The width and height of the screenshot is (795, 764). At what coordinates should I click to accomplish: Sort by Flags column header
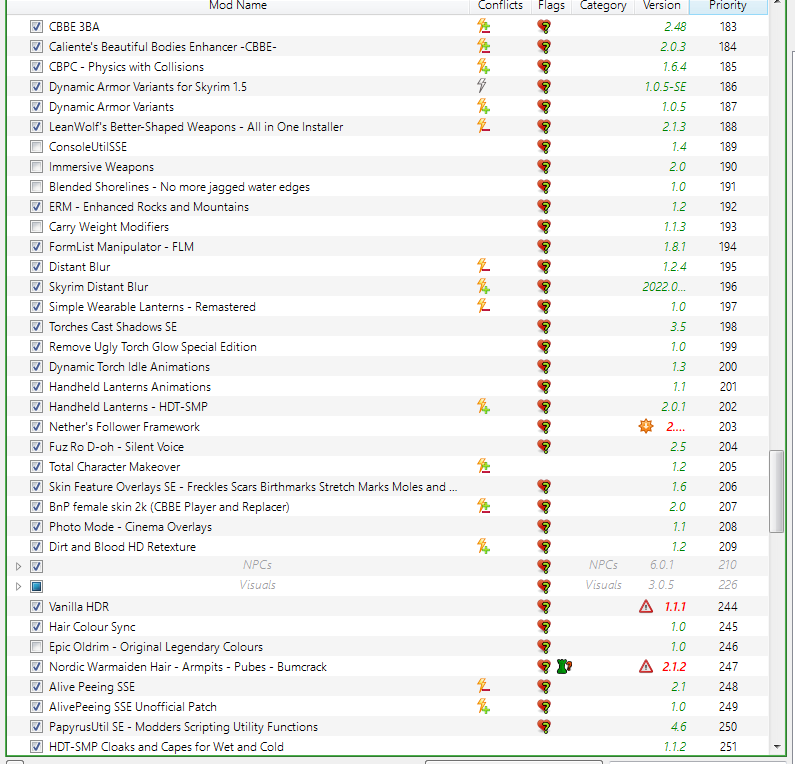pos(551,6)
